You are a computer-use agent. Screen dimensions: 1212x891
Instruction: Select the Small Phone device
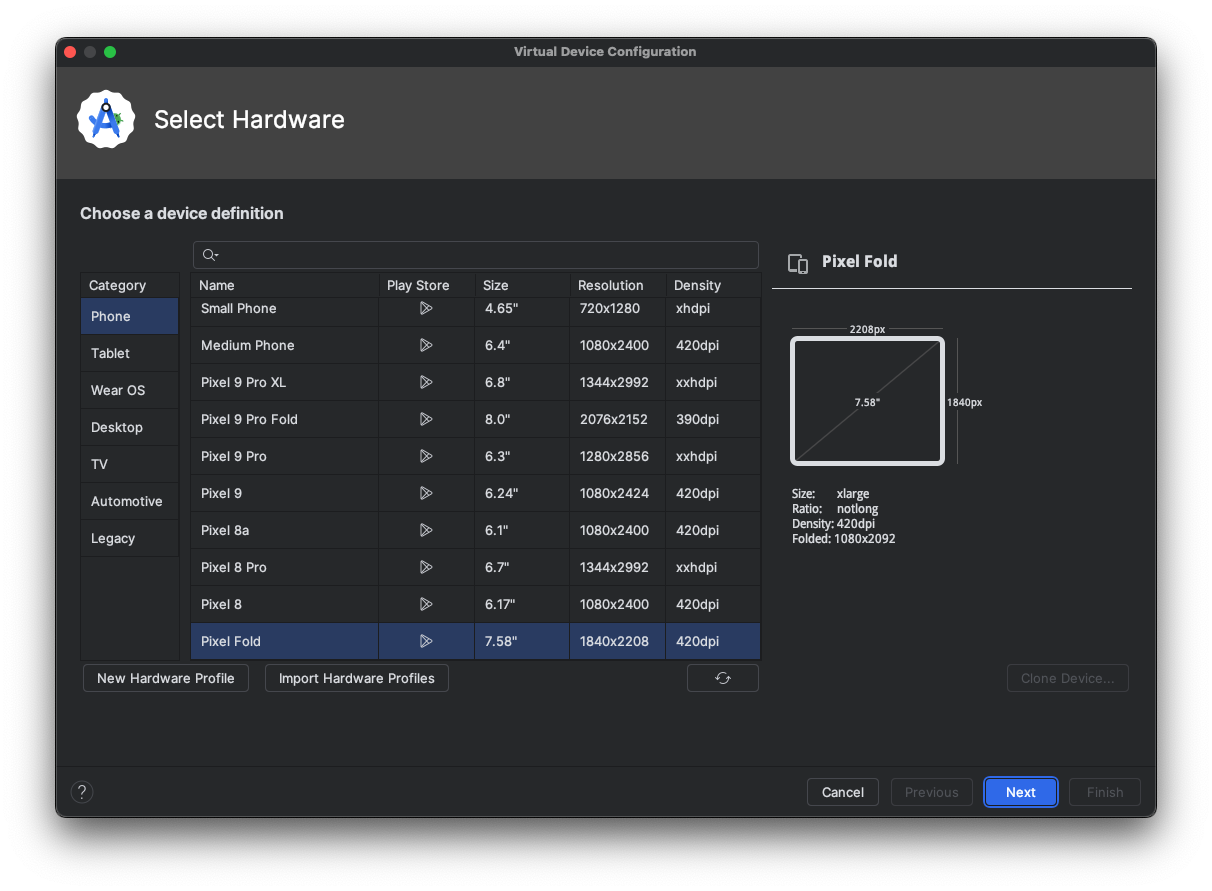pos(239,308)
